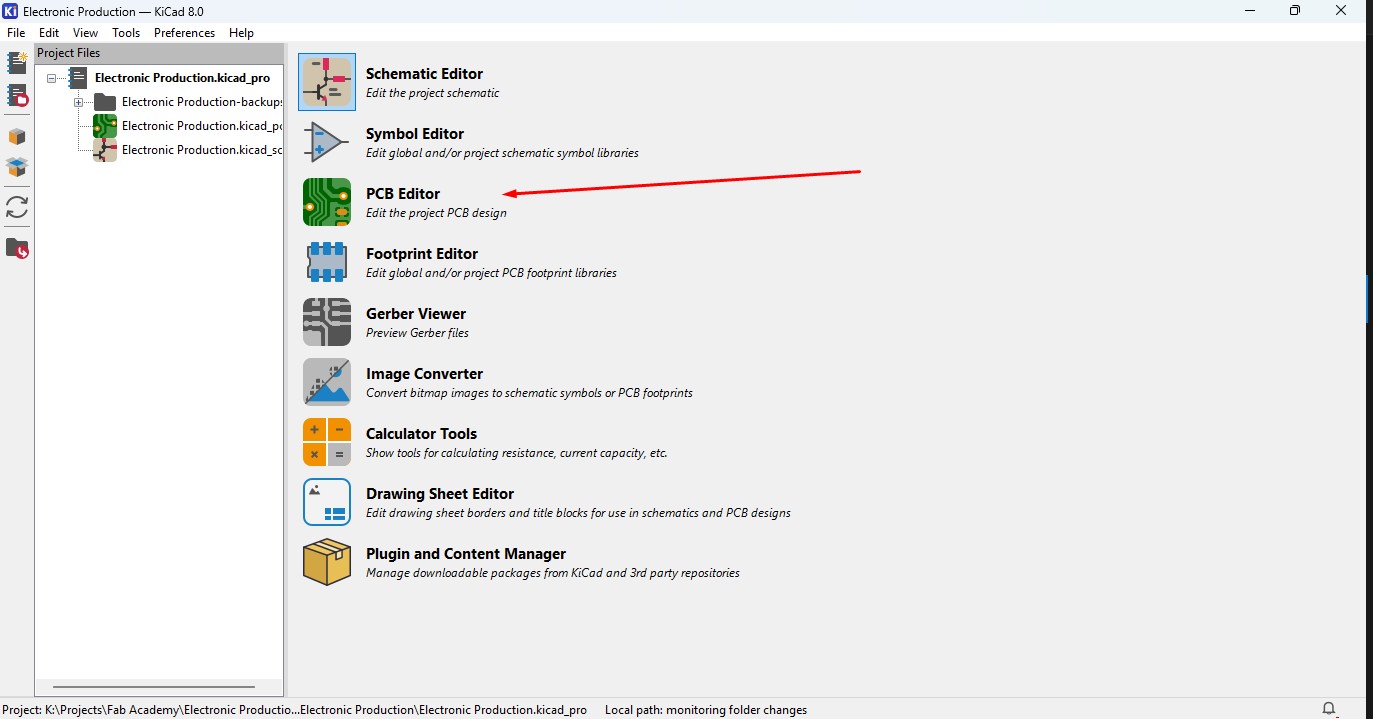This screenshot has height=719, width=1373.
Task: Click the Project Files panel header
Action: click(x=159, y=53)
